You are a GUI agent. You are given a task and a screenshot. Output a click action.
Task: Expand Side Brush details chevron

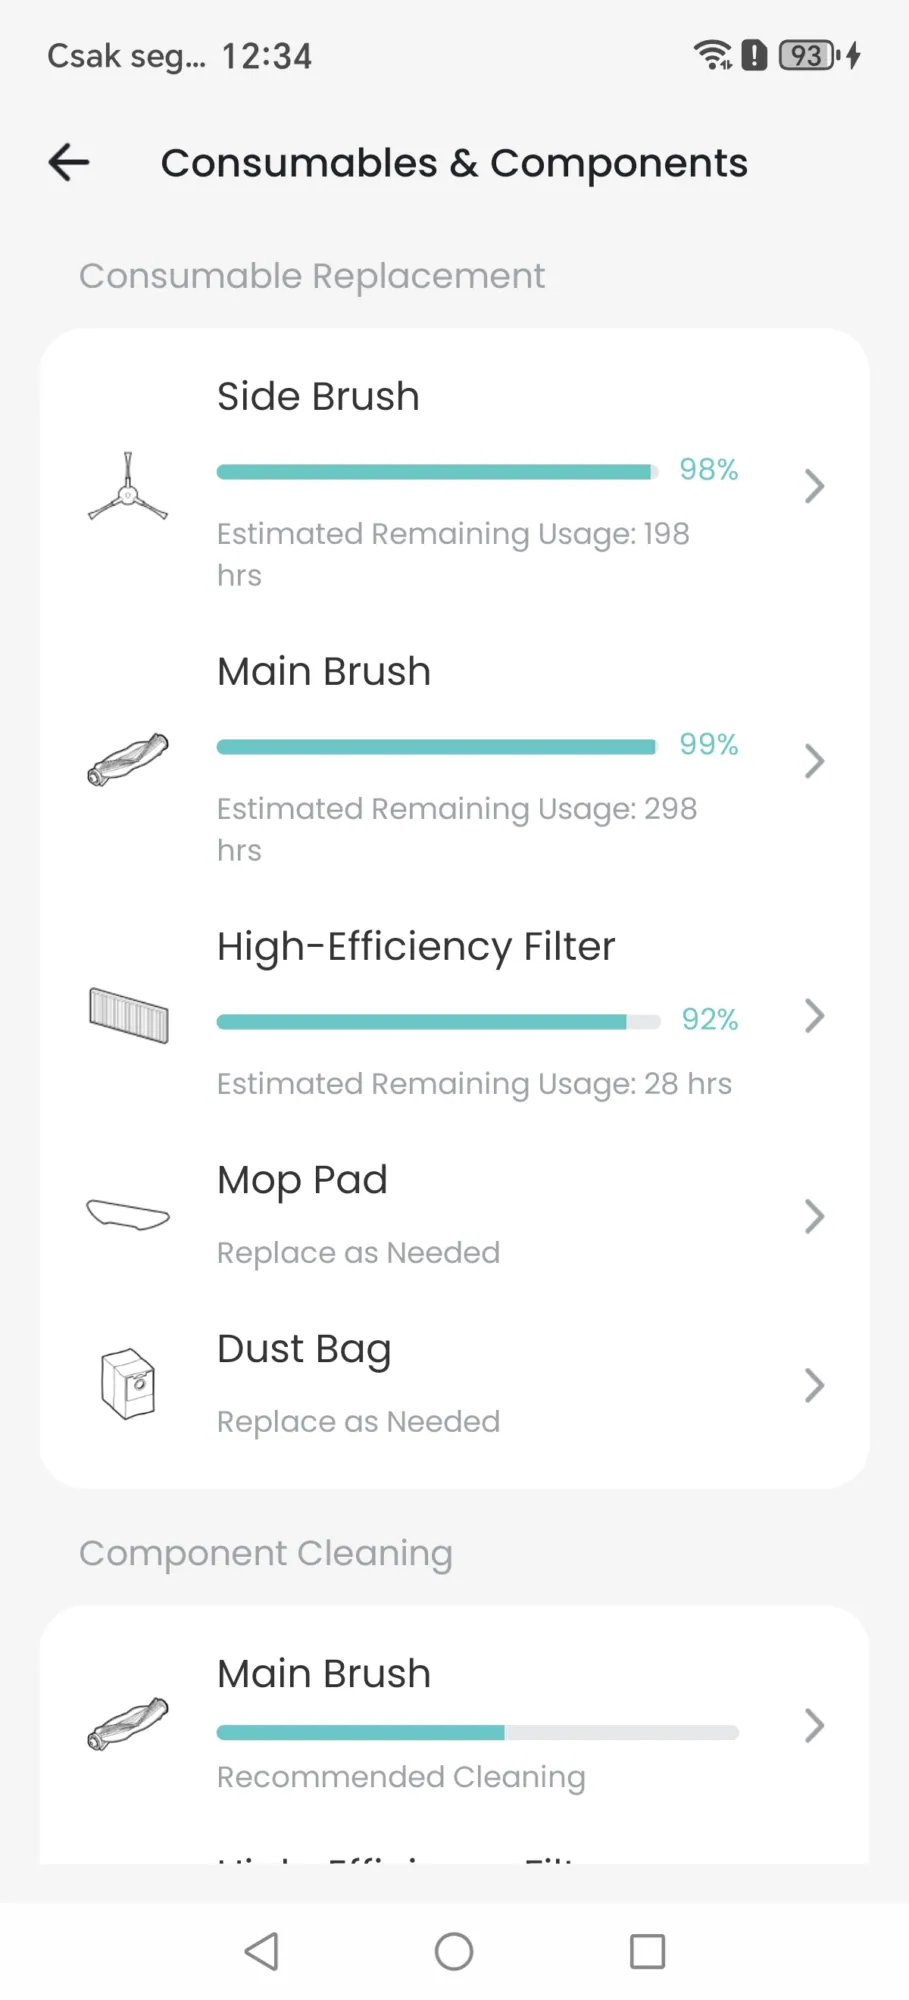coord(814,487)
